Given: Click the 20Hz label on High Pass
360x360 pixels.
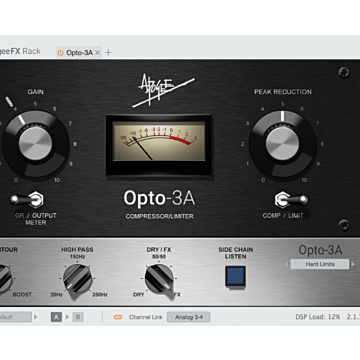Looking at the screenshot, I should point(55,295).
